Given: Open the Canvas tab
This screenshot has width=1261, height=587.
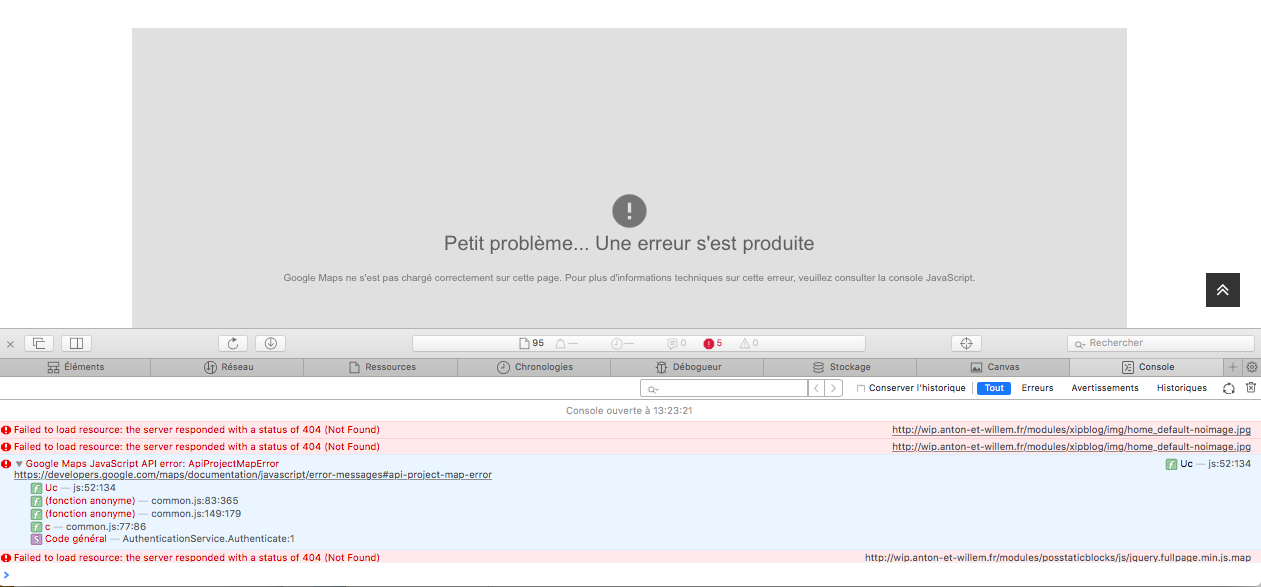Looking at the screenshot, I should coord(993,367).
